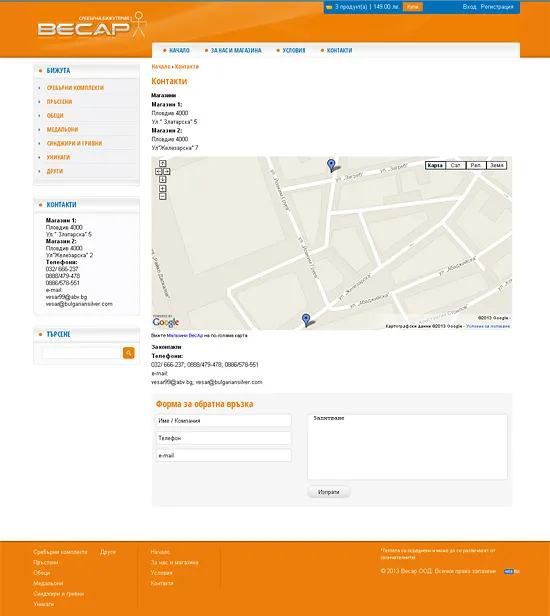Focus the sidebar search text field

pos(81,353)
